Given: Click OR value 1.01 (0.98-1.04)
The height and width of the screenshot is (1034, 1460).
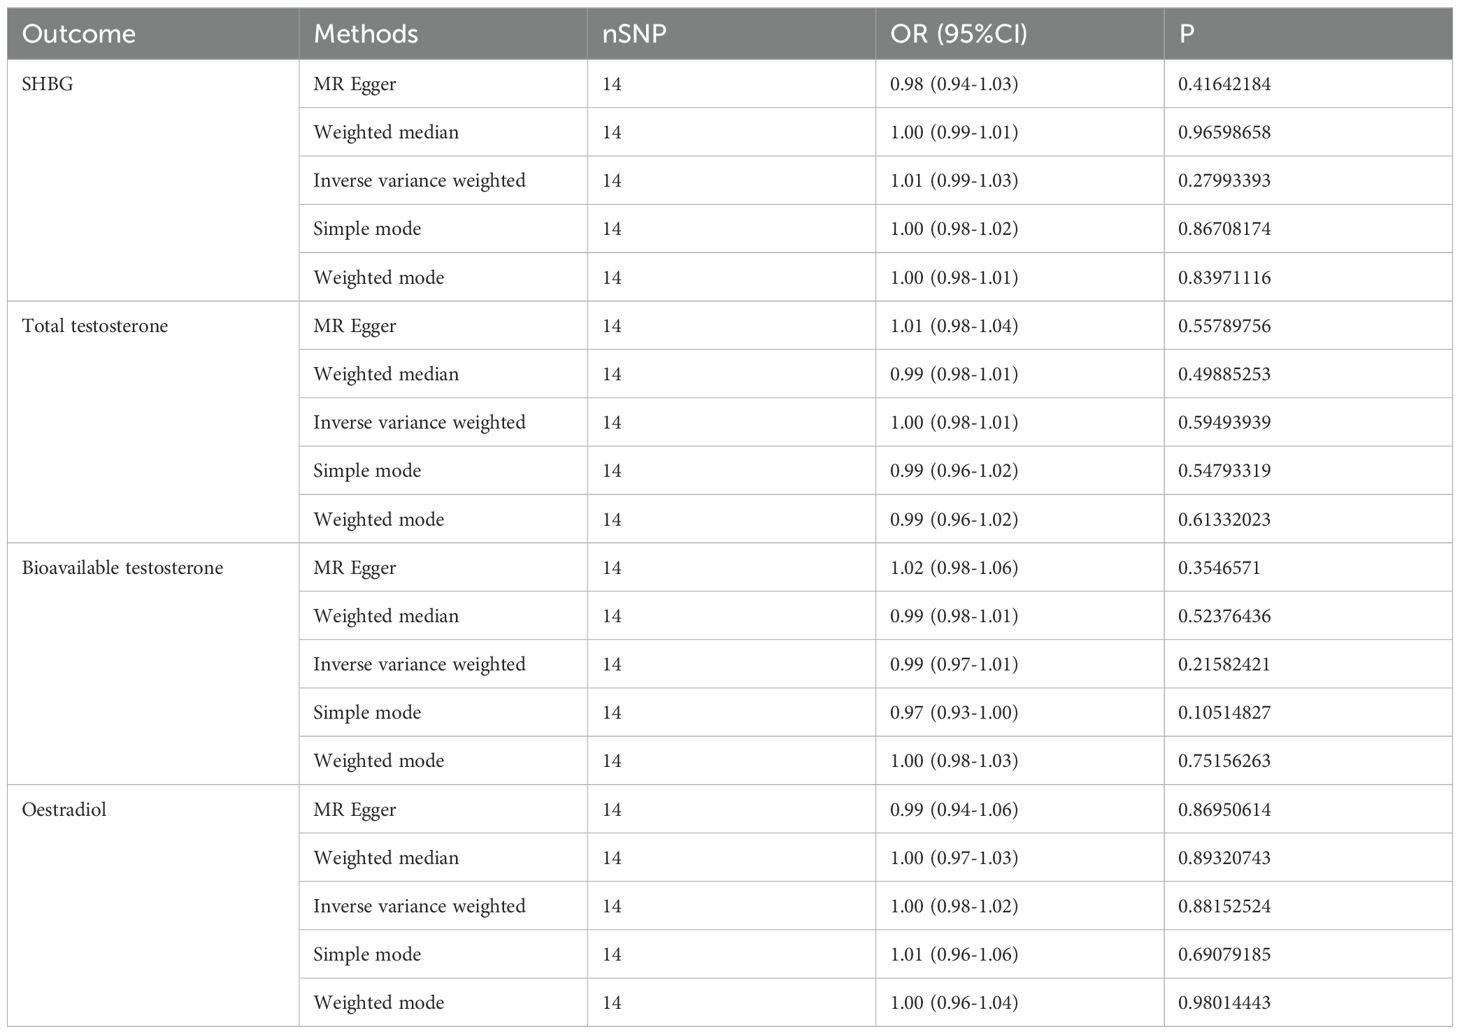Looking at the screenshot, I should [954, 326].
